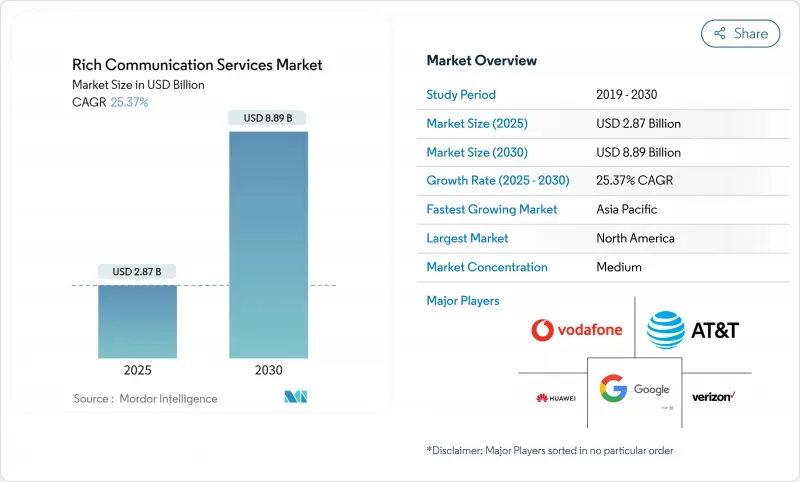800x482 pixels.
Task: Select the Fastest Growing Market row
Action: [588, 210]
